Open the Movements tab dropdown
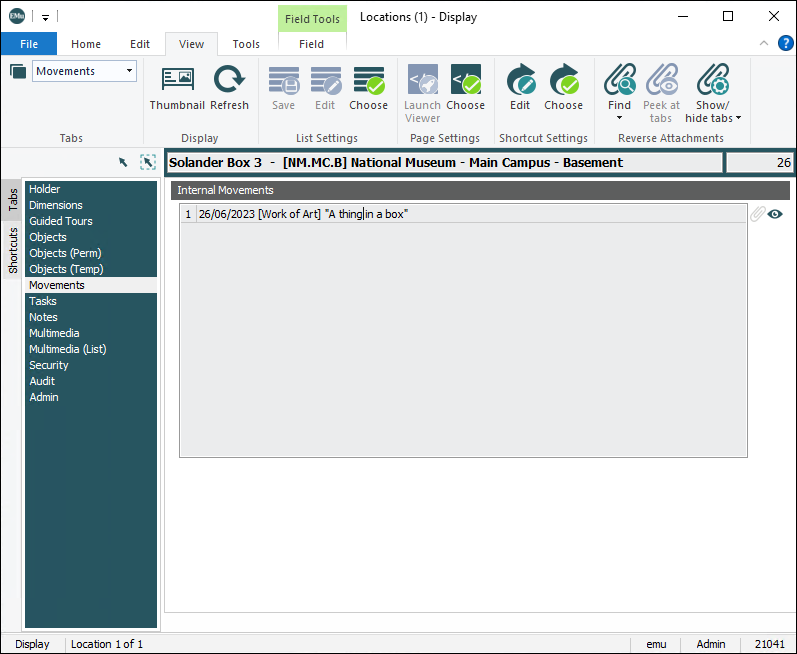 click(129, 71)
